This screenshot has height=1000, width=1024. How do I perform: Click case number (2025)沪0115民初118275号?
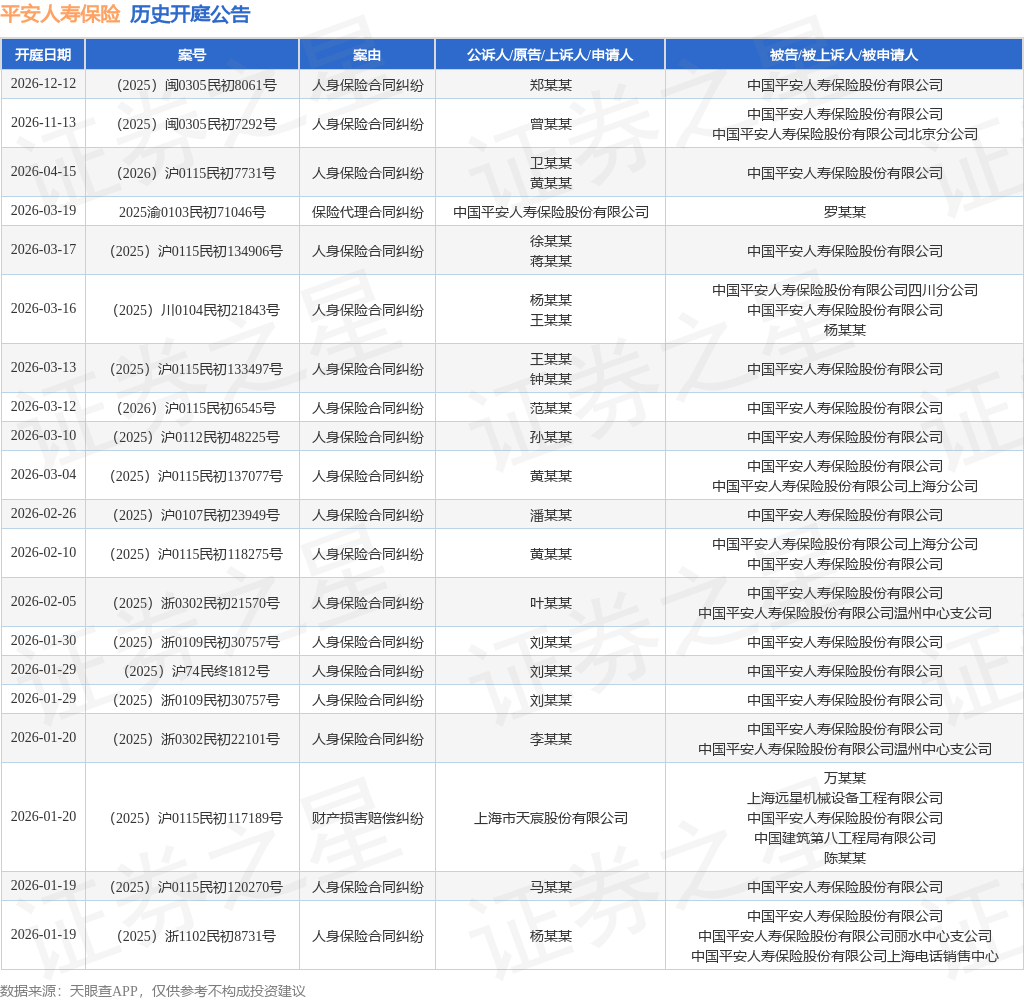click(197, 554)
